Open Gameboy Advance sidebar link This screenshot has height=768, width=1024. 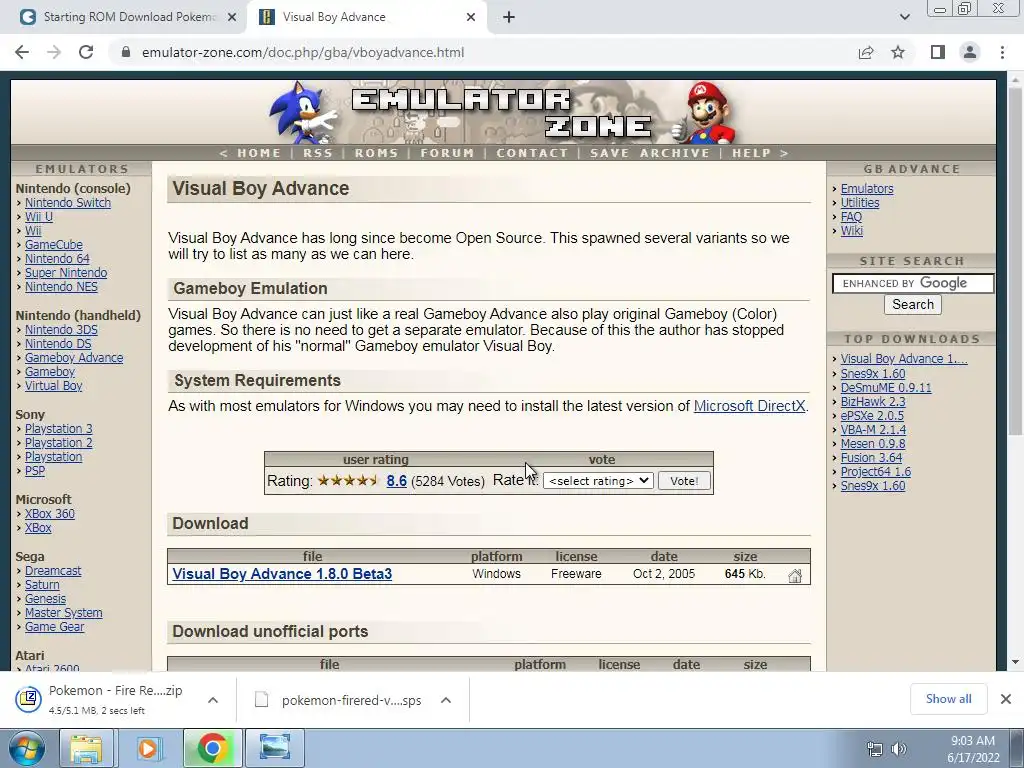tap(74, 358)
